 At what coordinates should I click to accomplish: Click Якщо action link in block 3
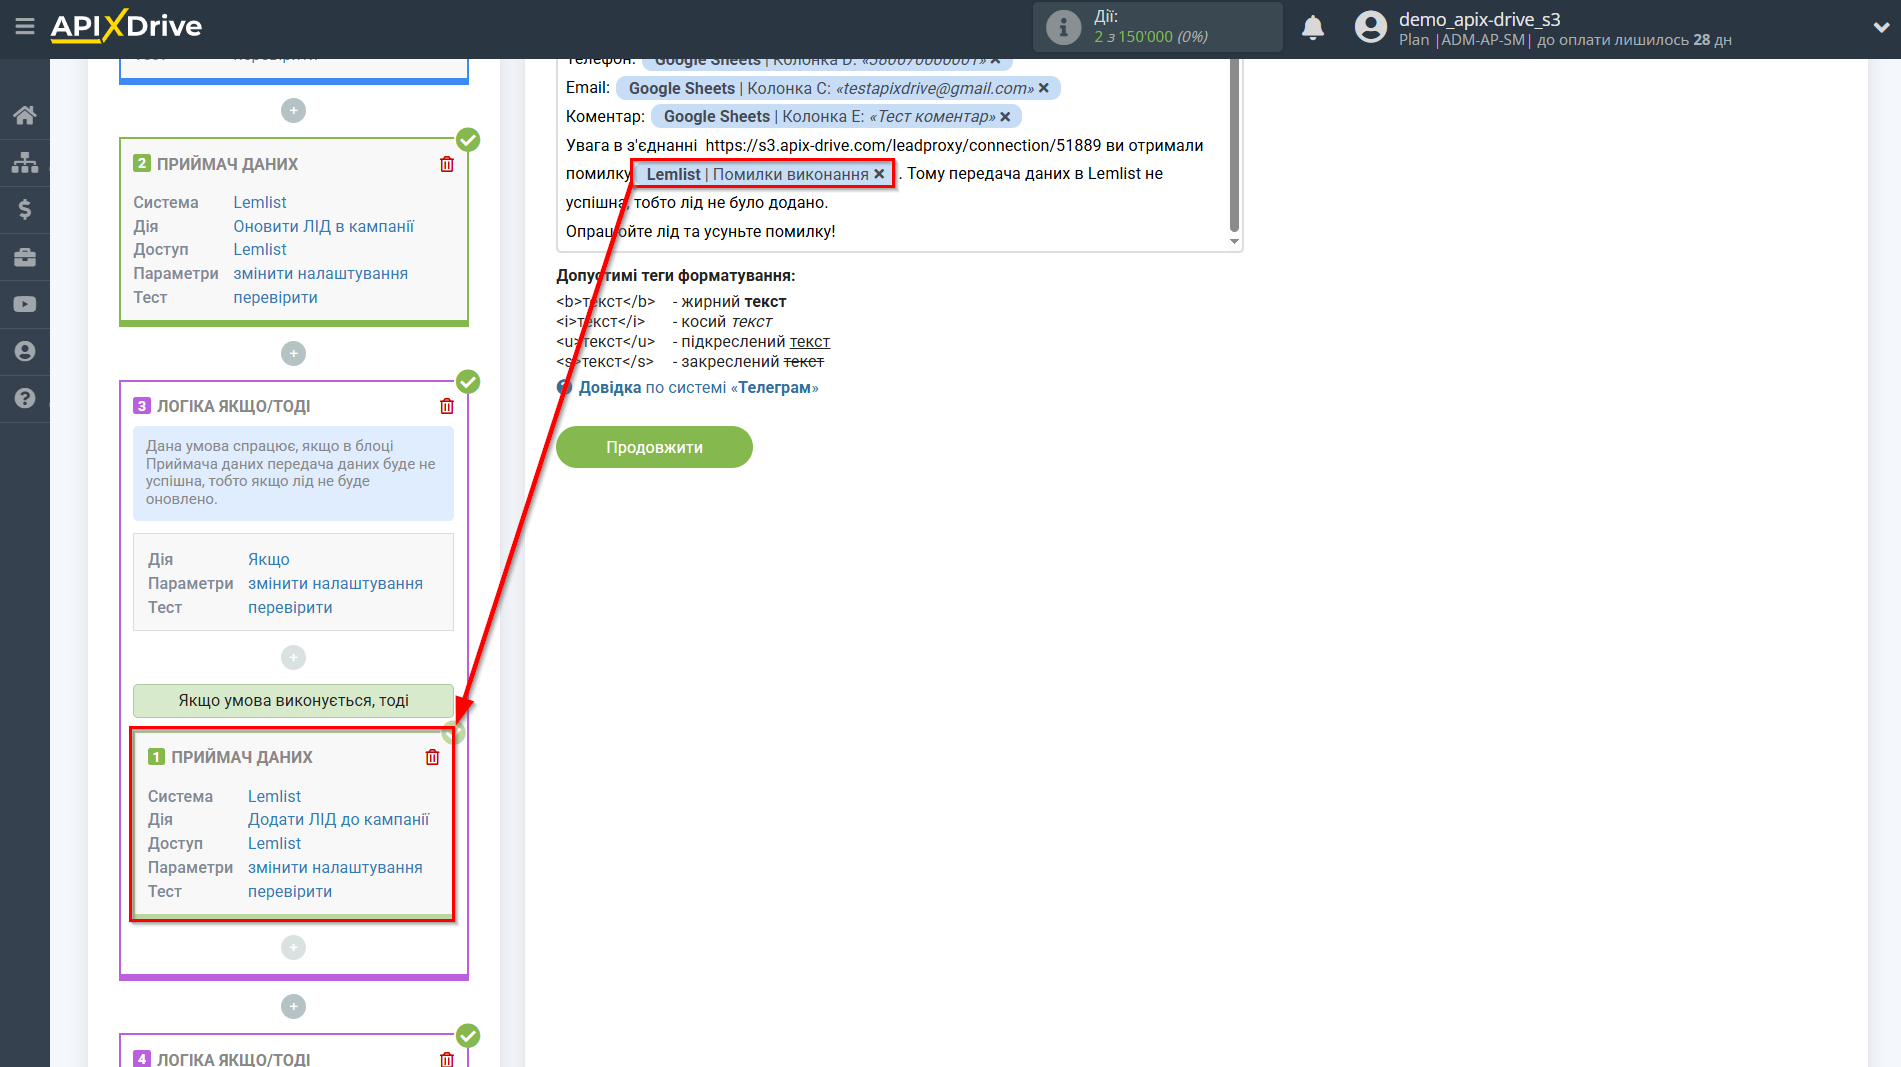click(269, 559)
